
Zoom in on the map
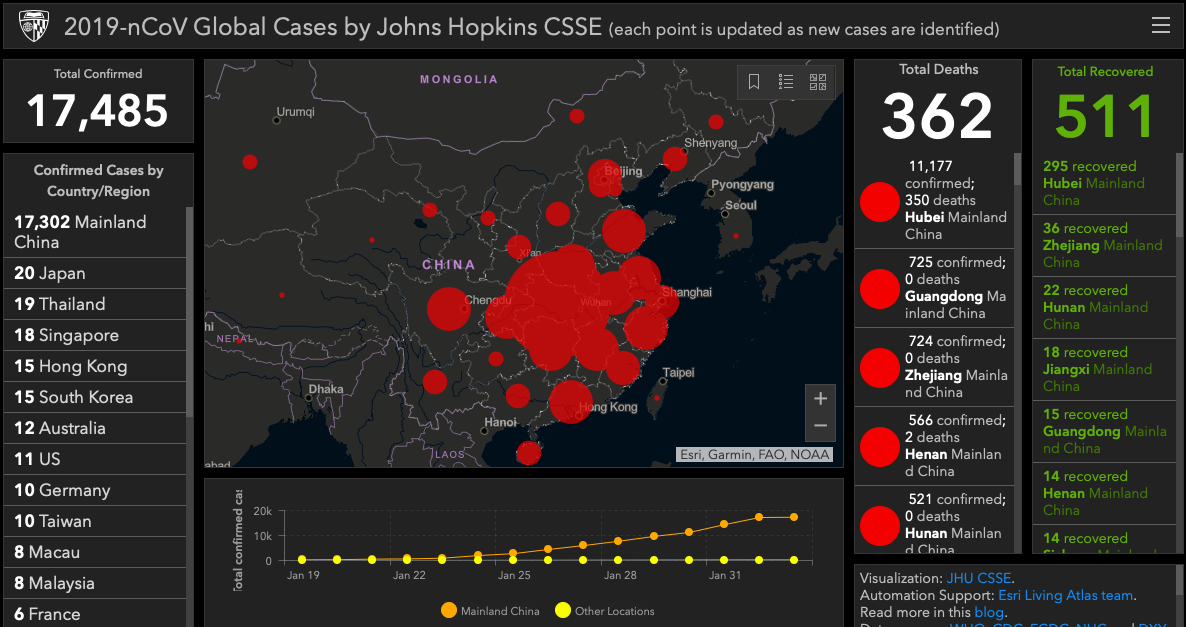820,399
